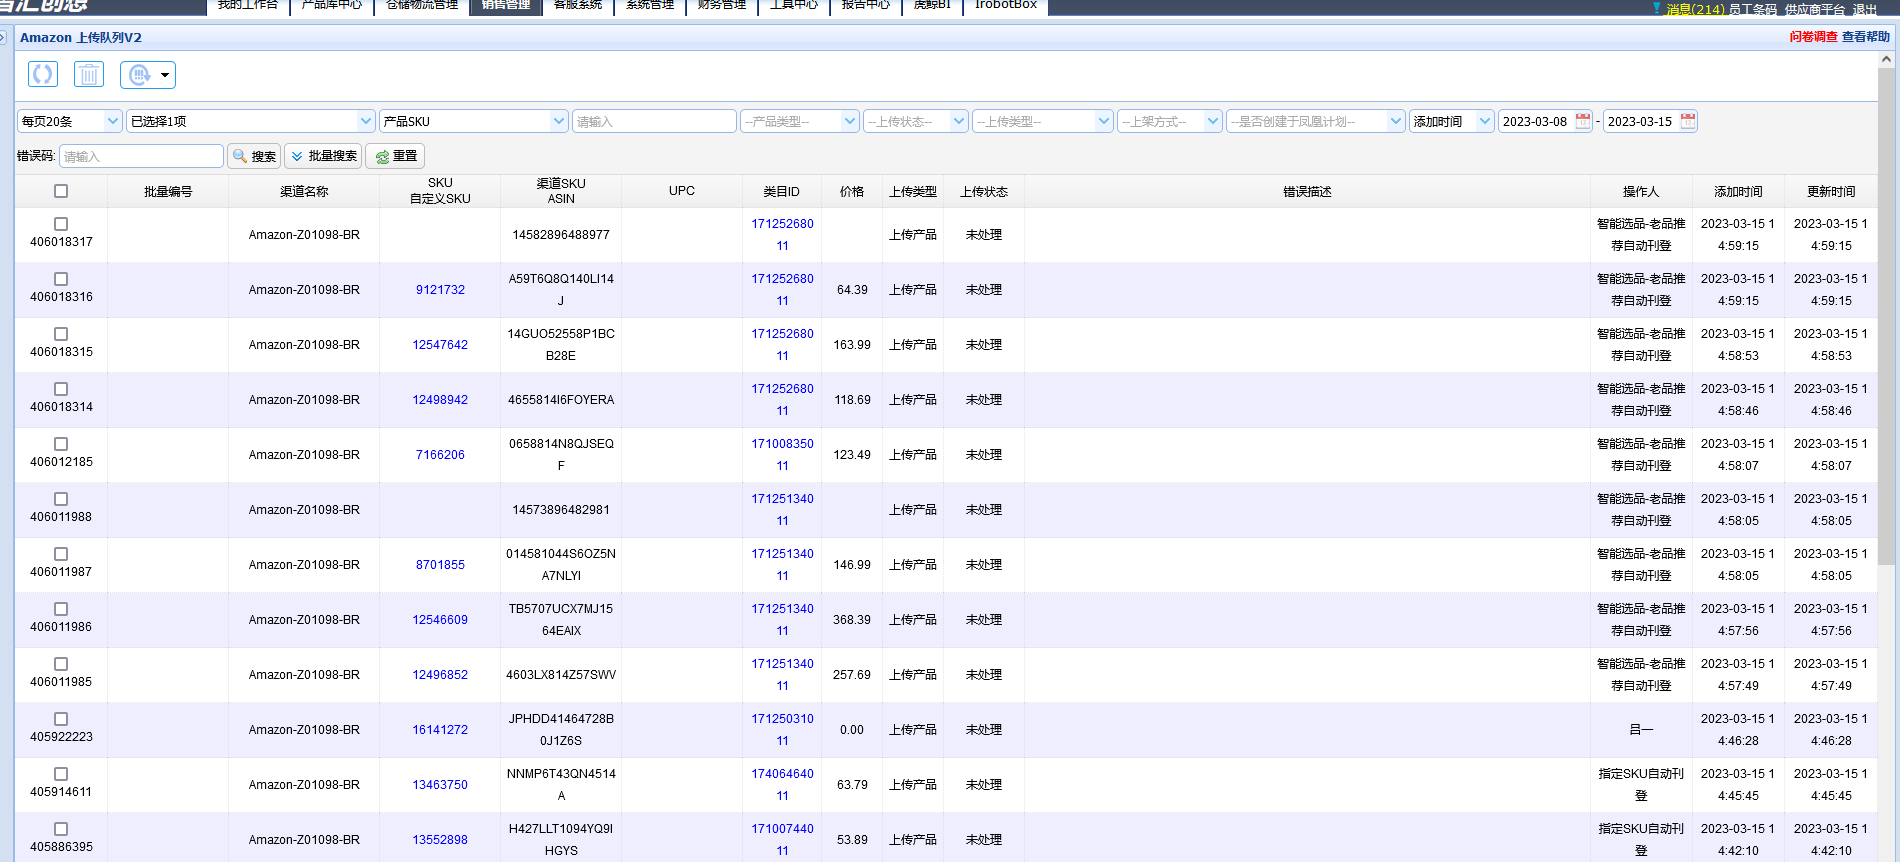Open the 上架方式 dropdown
Image resolution: width=1900 pixels, height=862 pixels.
[x=1169, y=121]
